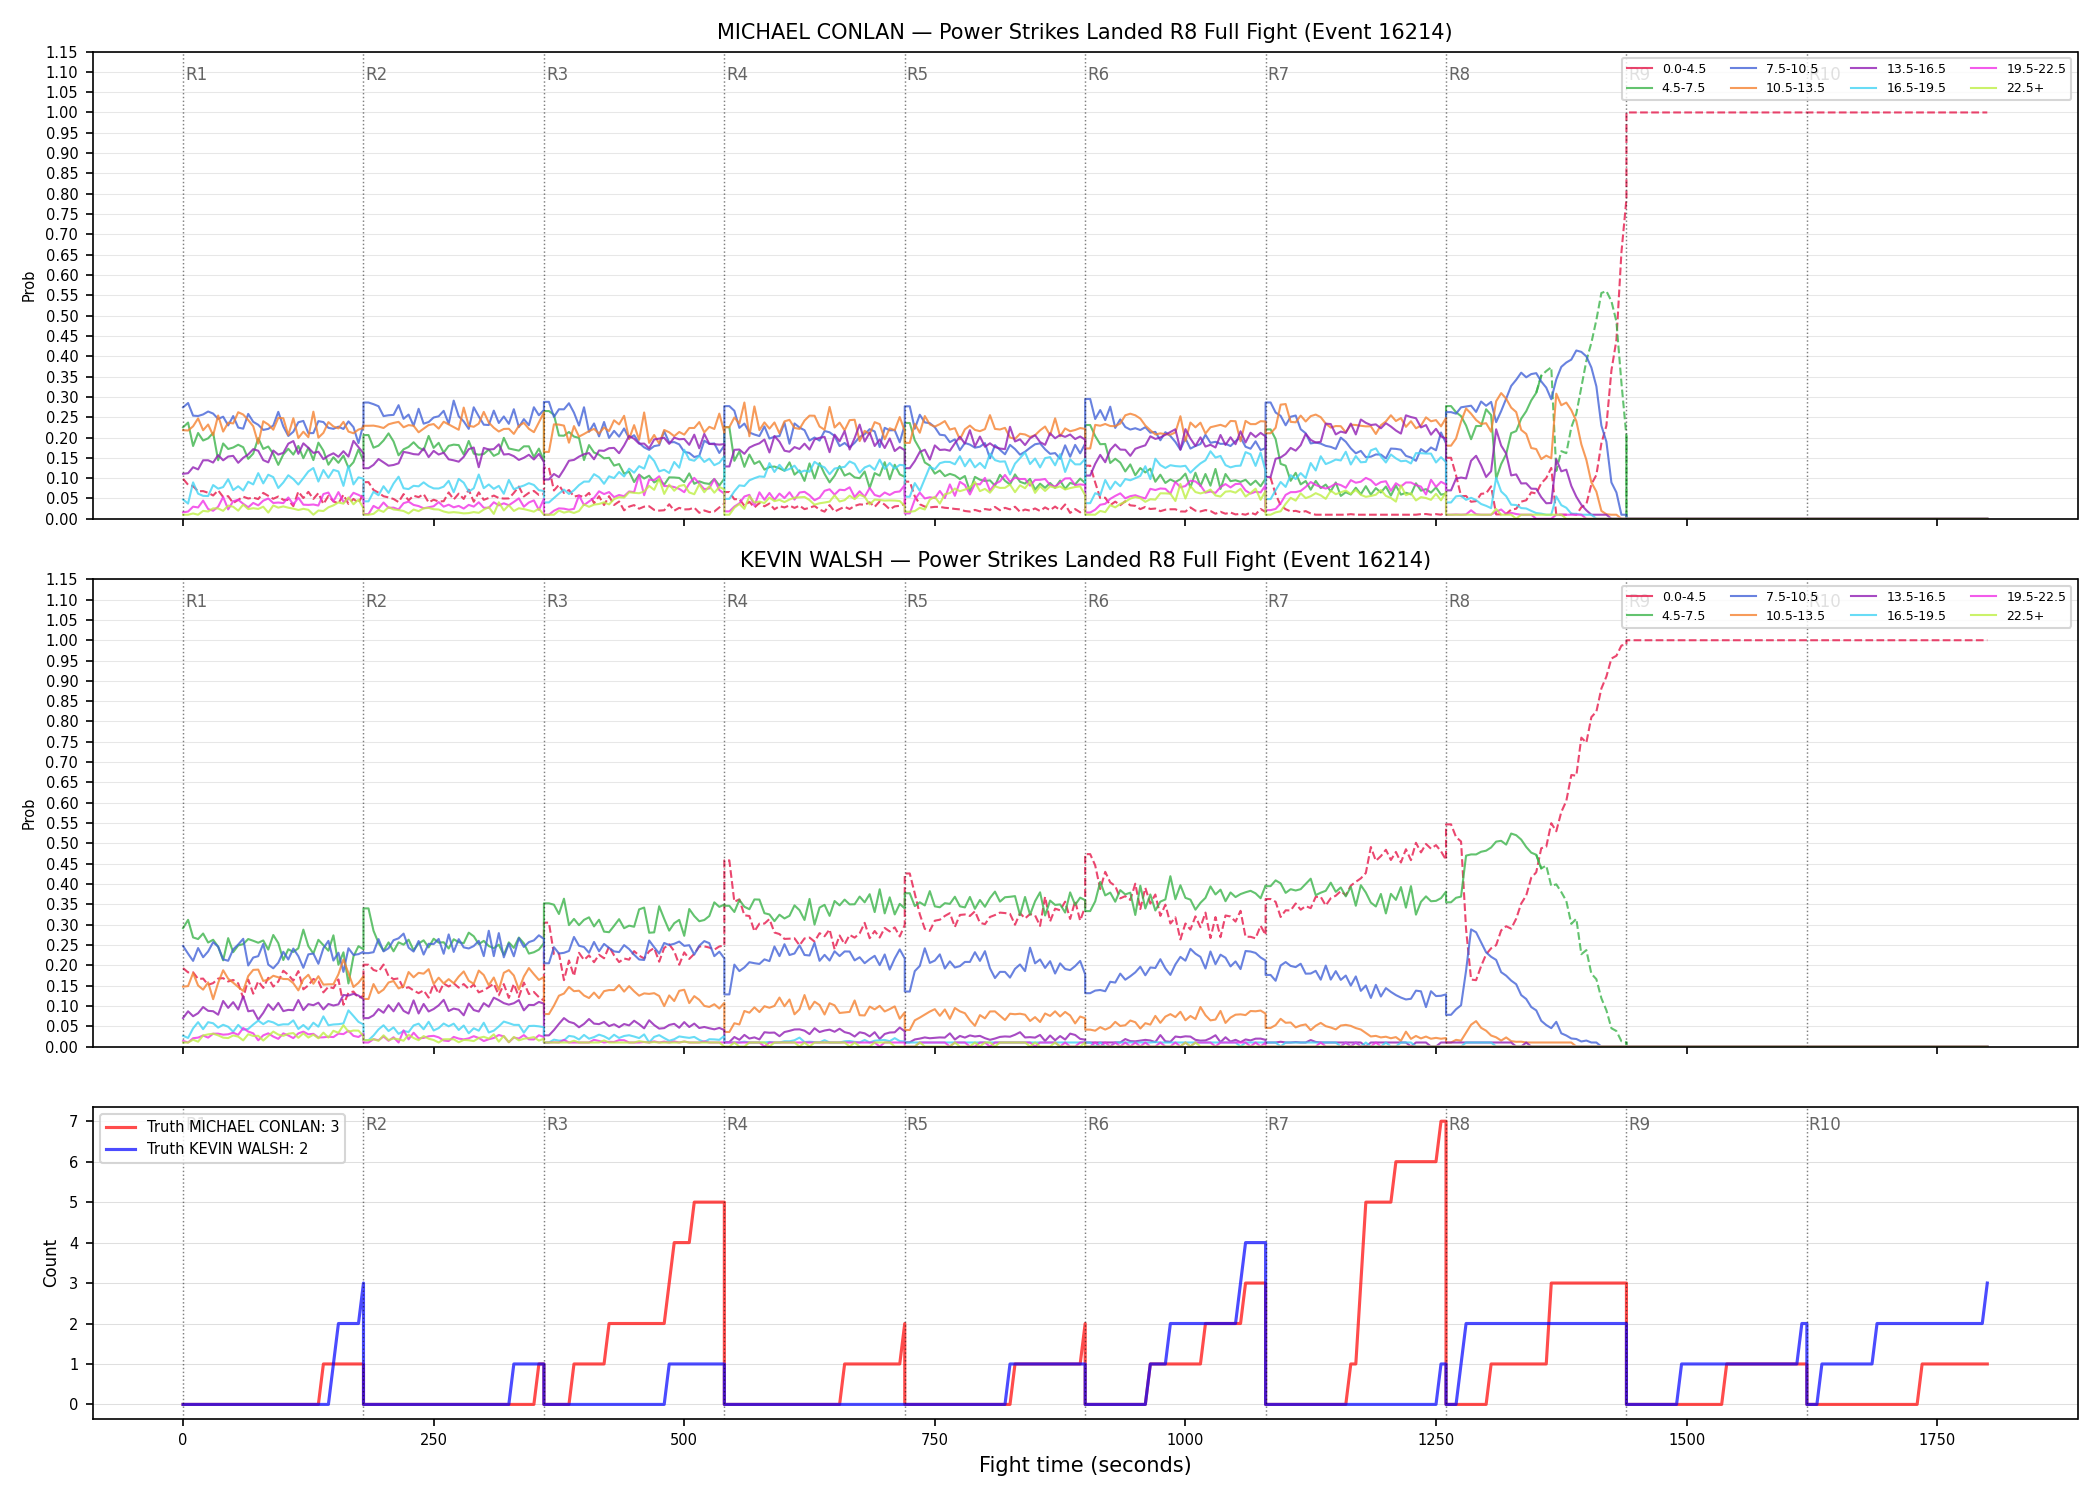The image size is (2100, 1500).
Task: Click the 1750 x-axis tick label
Action: pyautogui.click(x=1937, y=1440)
